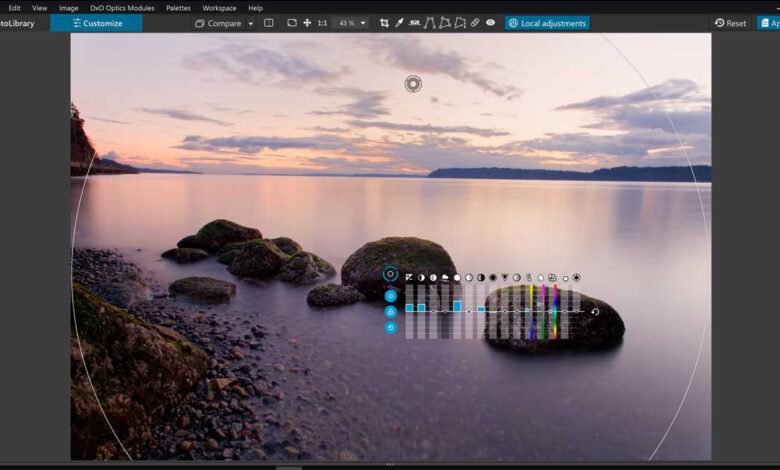
Task: Reset the local adjustment equalizer
Action: 595,312
